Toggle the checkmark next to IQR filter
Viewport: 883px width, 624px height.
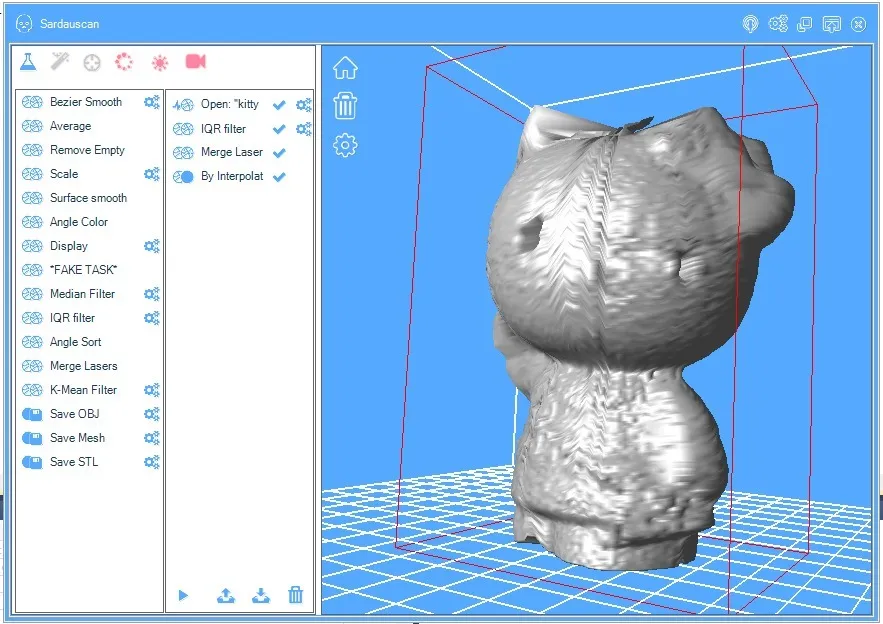(279, 128)
